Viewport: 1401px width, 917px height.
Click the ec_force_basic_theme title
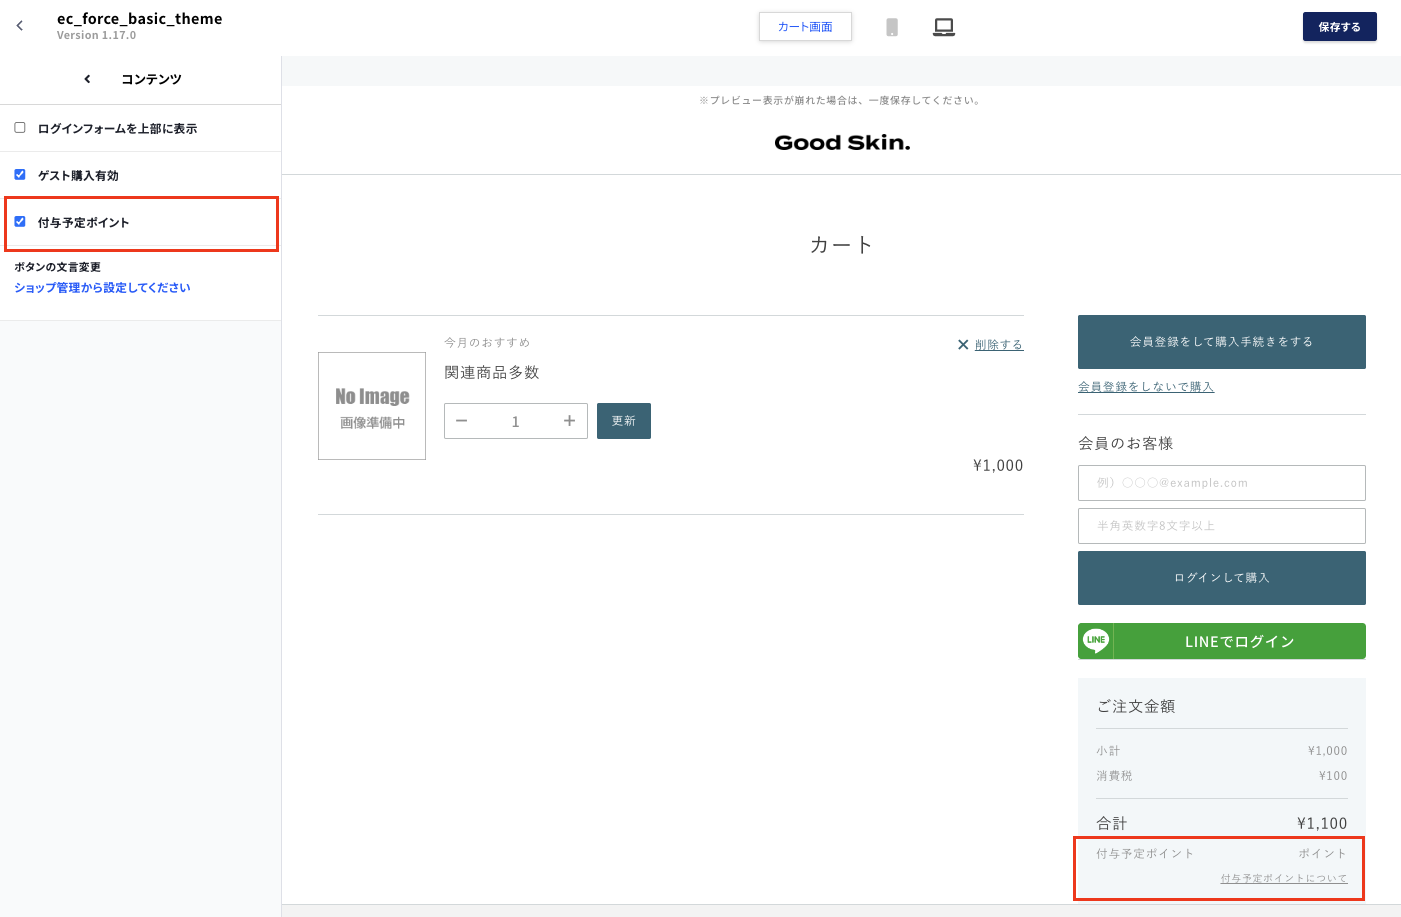point(140,19)
